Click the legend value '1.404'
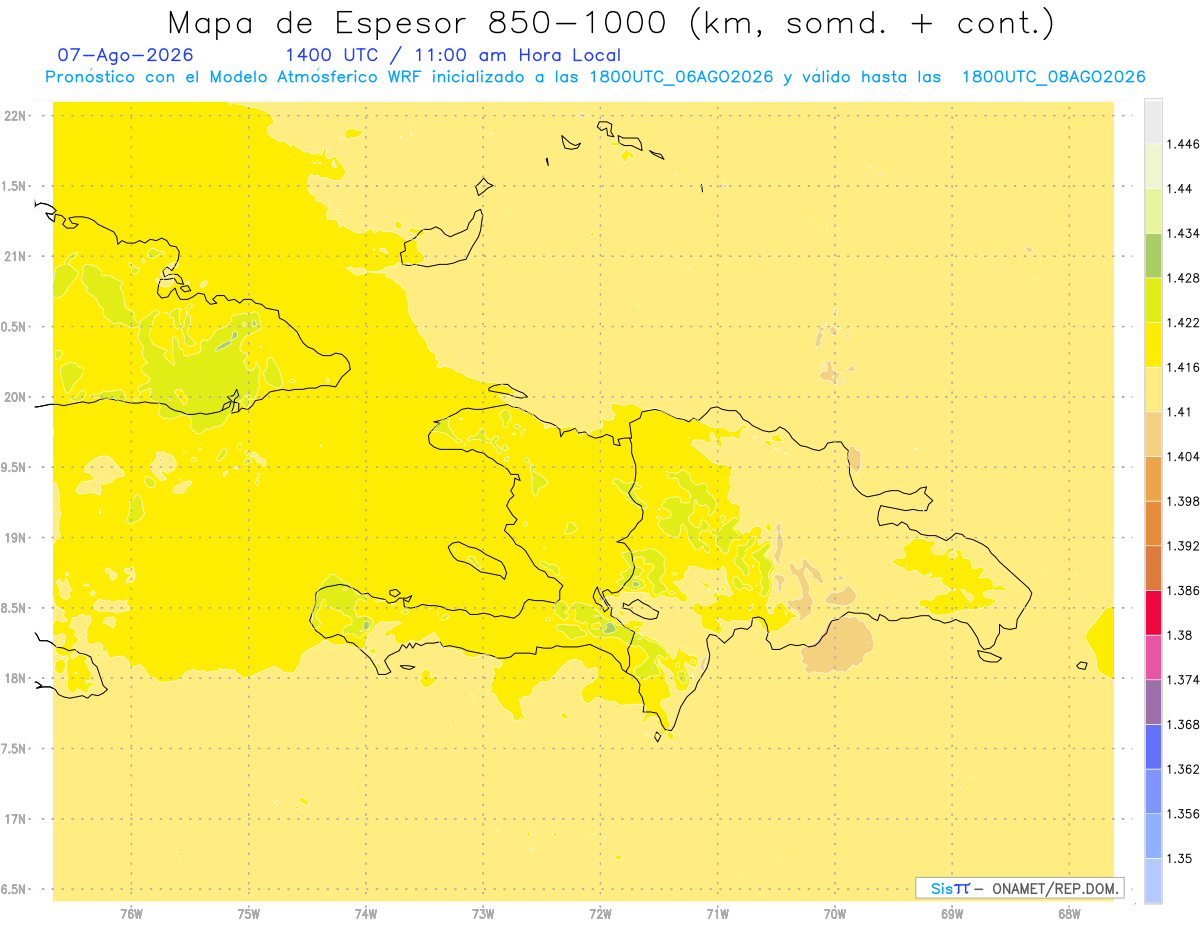Image resolution: width=1200 pixels, height=927 pixels. coord(1184,456)
